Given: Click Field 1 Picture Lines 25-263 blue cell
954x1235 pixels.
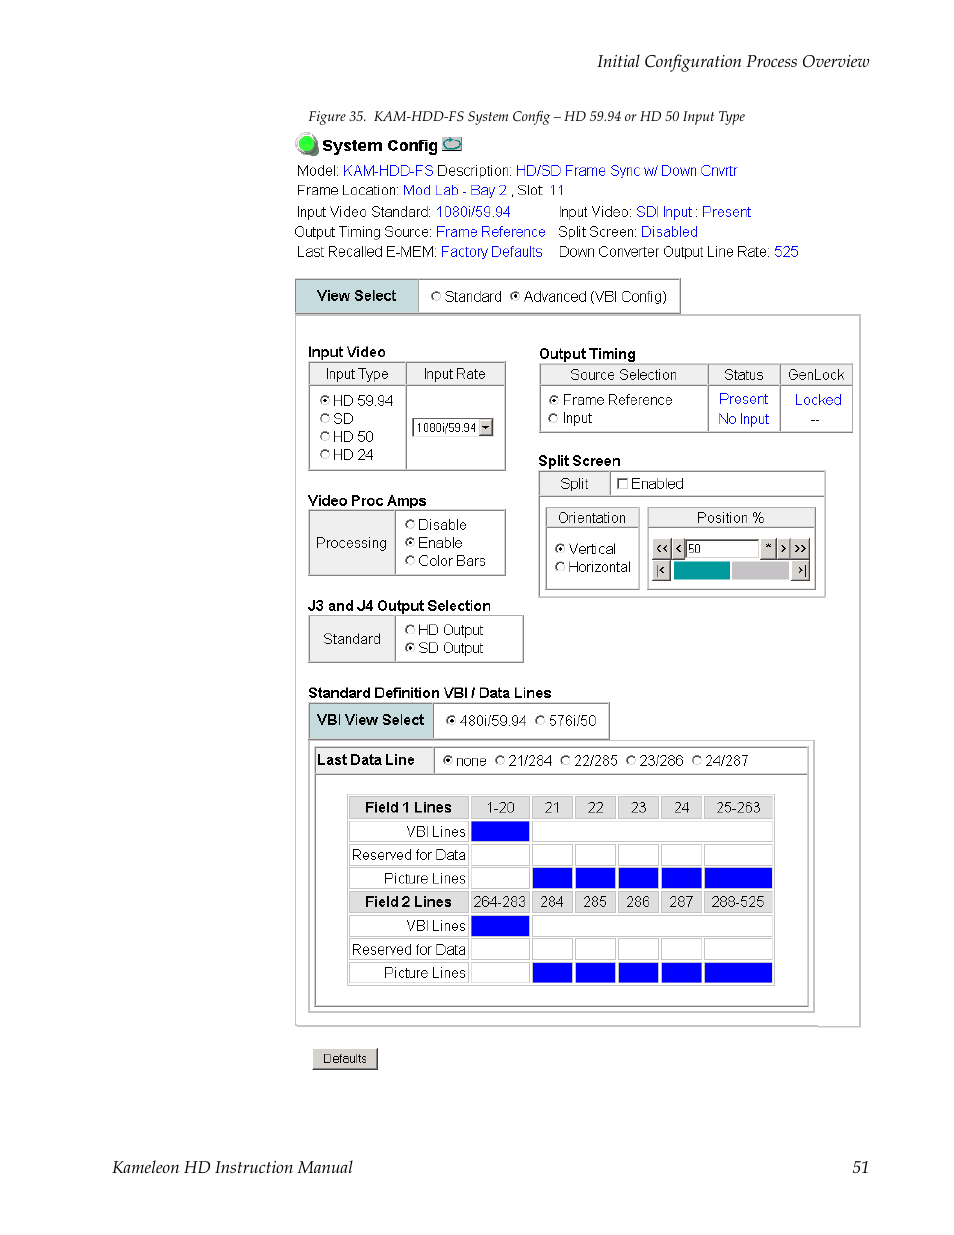Looking at the screenshot, I should pyautogui.click(x=738, y=878).
